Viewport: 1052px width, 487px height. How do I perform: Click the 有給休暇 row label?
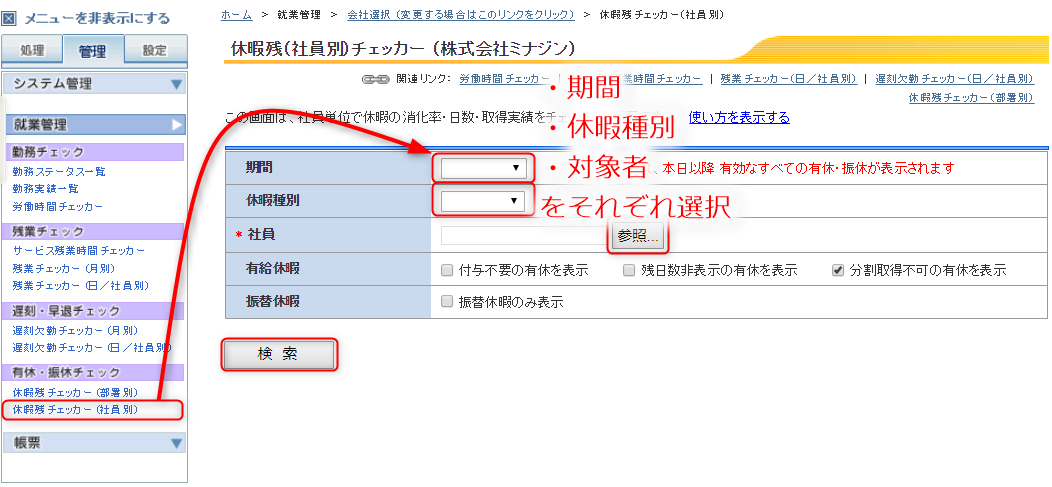pyautogui.click(x=273, y=269)
